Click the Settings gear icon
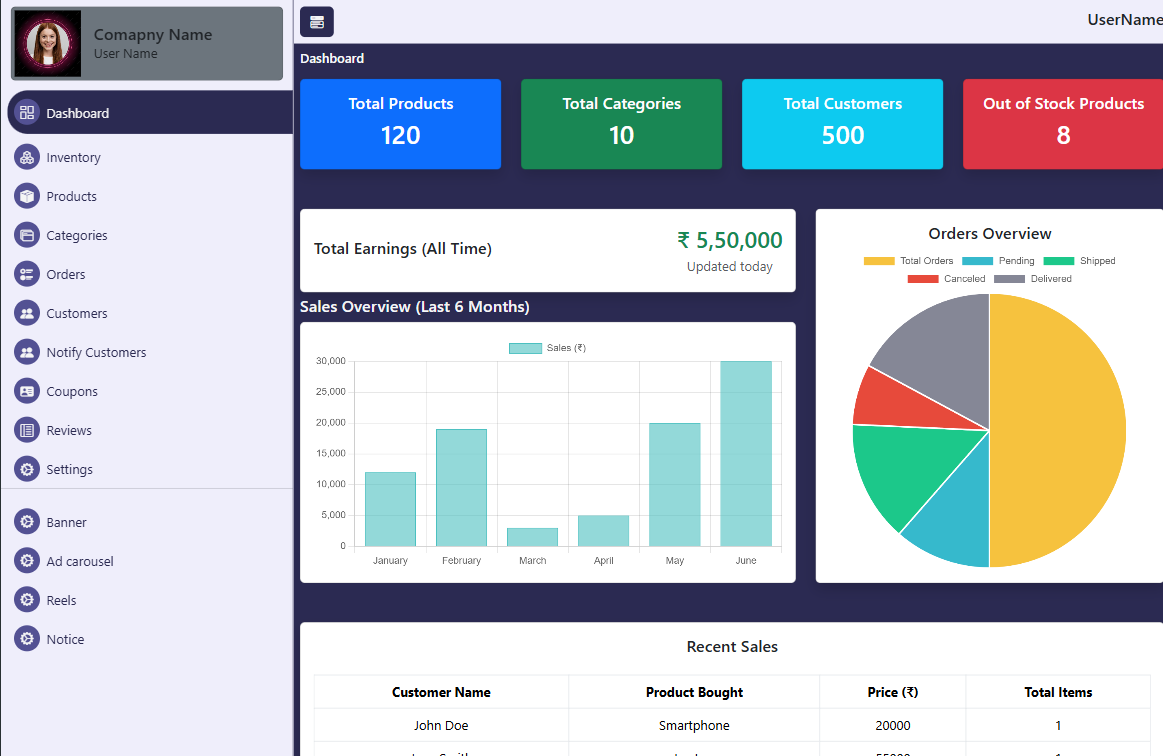 point(27,469)
